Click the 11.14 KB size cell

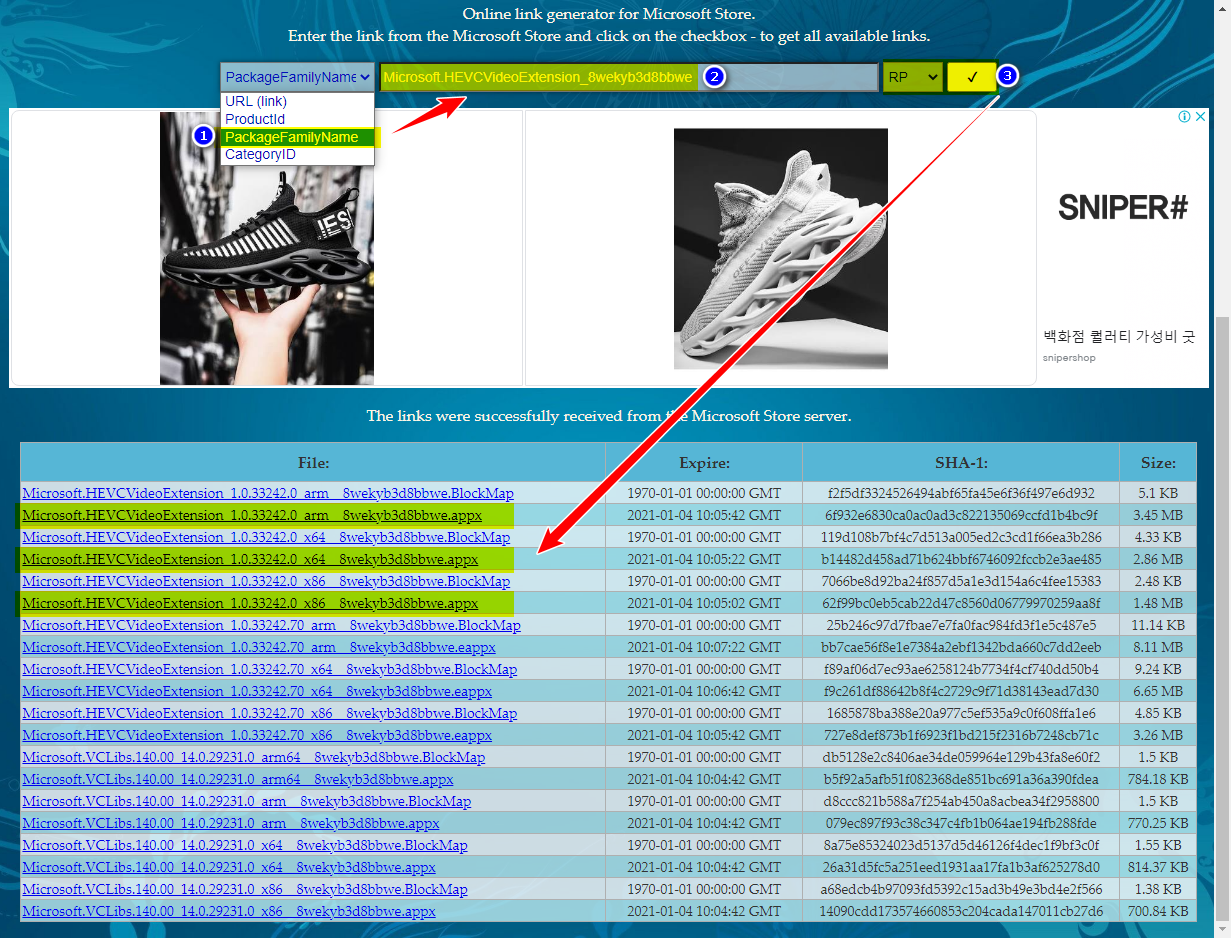[1158, 625]
